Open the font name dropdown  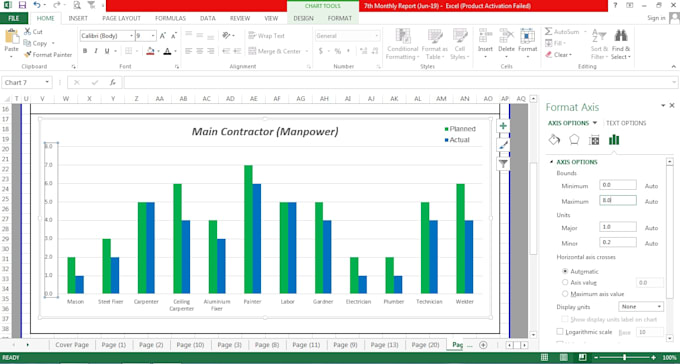pos(132,36)
